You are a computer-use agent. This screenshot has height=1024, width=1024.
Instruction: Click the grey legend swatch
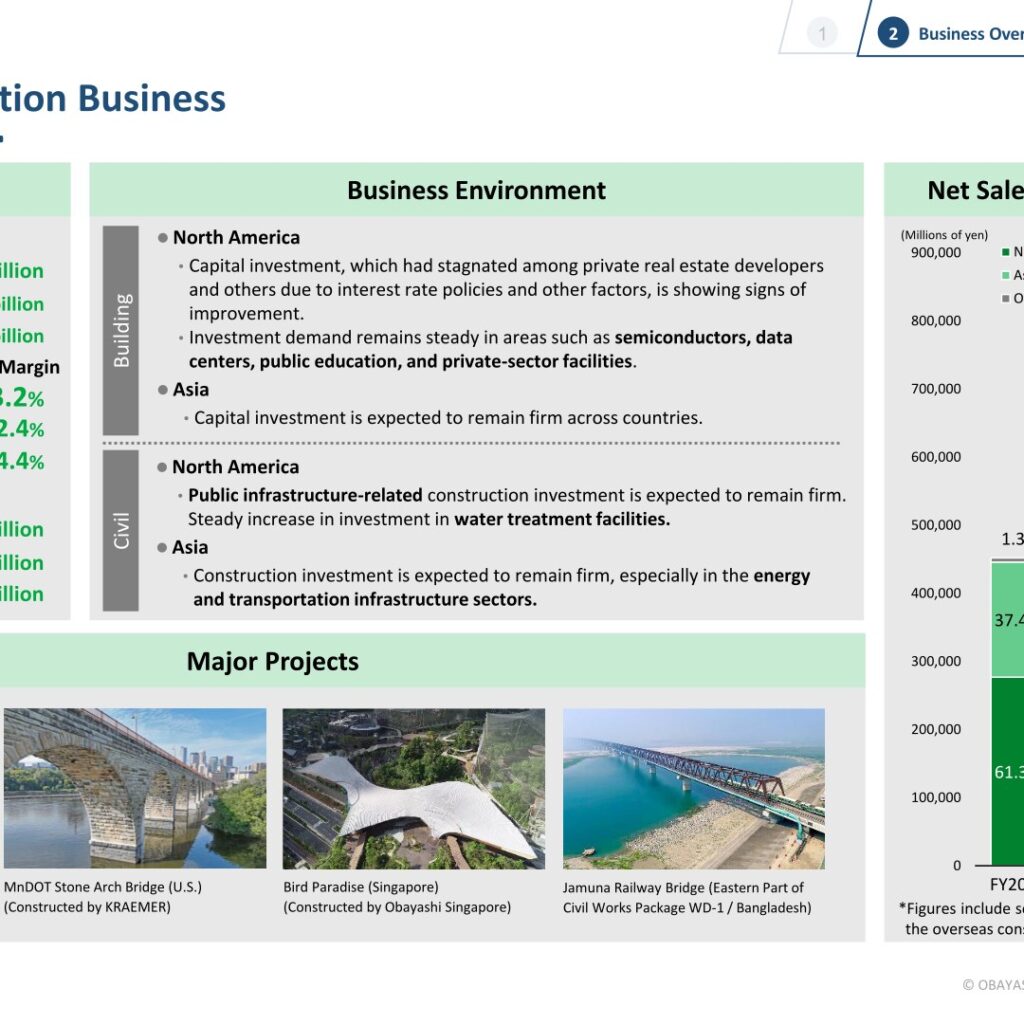point(1006,298)
